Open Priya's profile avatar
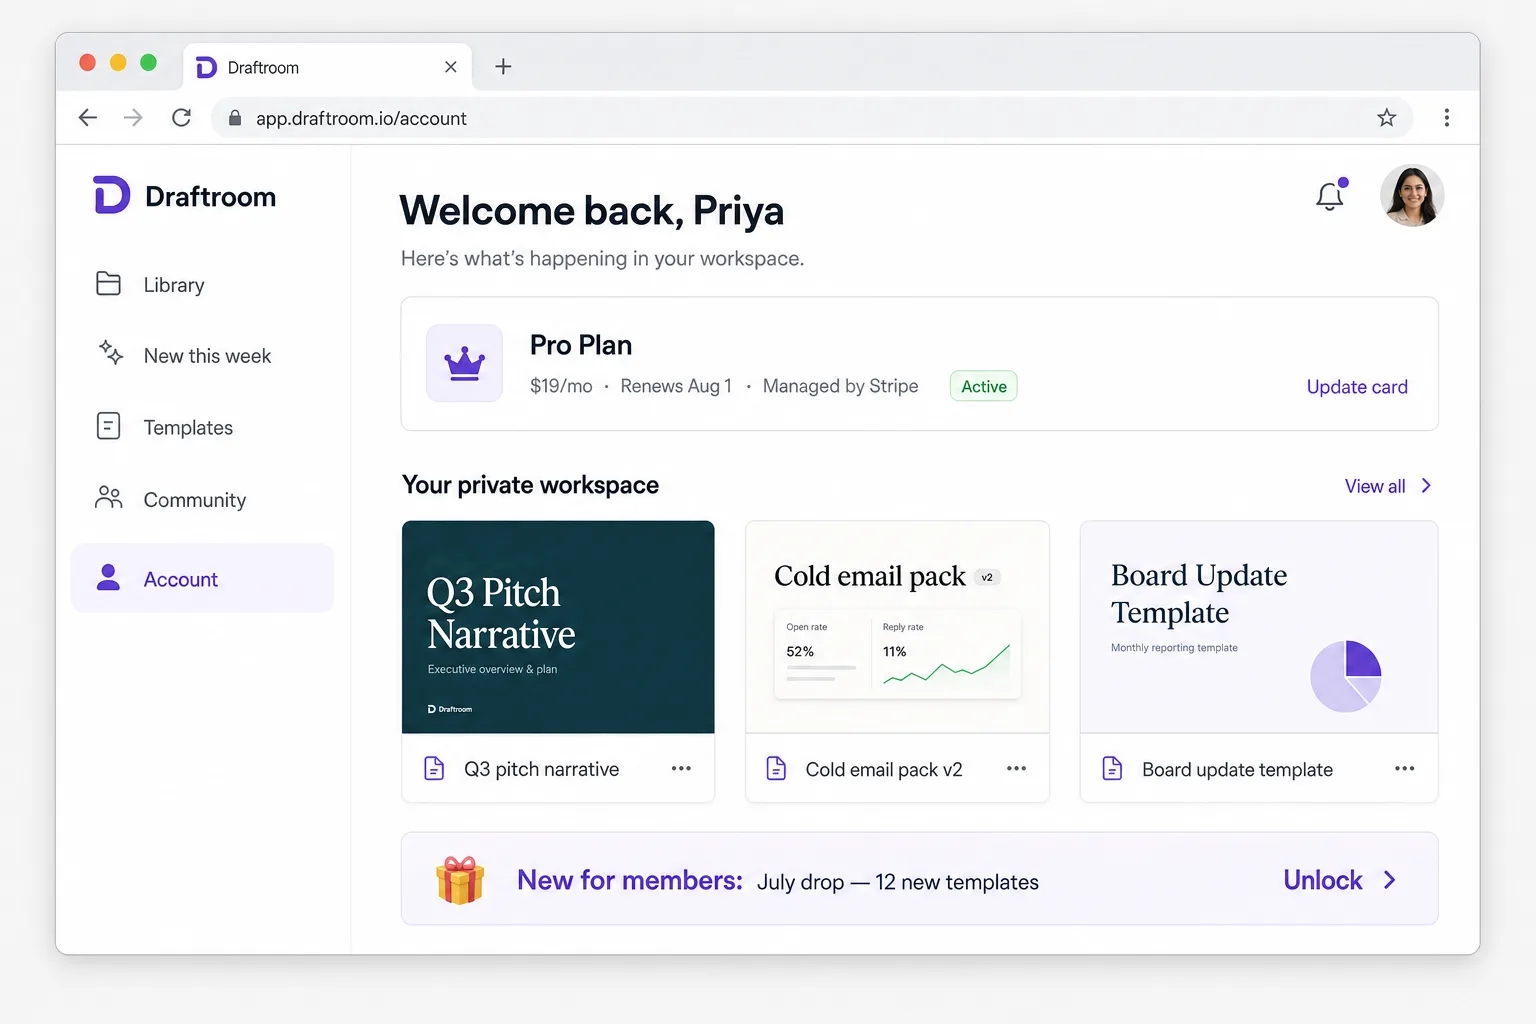This screenshot has height=1024, width=1536. coord(1412,196)
